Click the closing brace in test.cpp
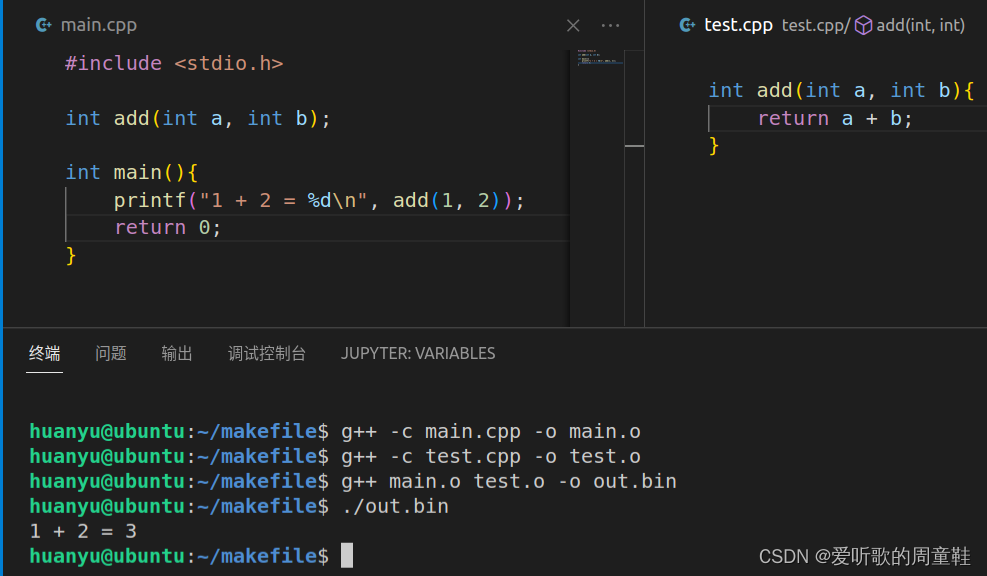This screenshot has width=987, height=576. [714, 146]
